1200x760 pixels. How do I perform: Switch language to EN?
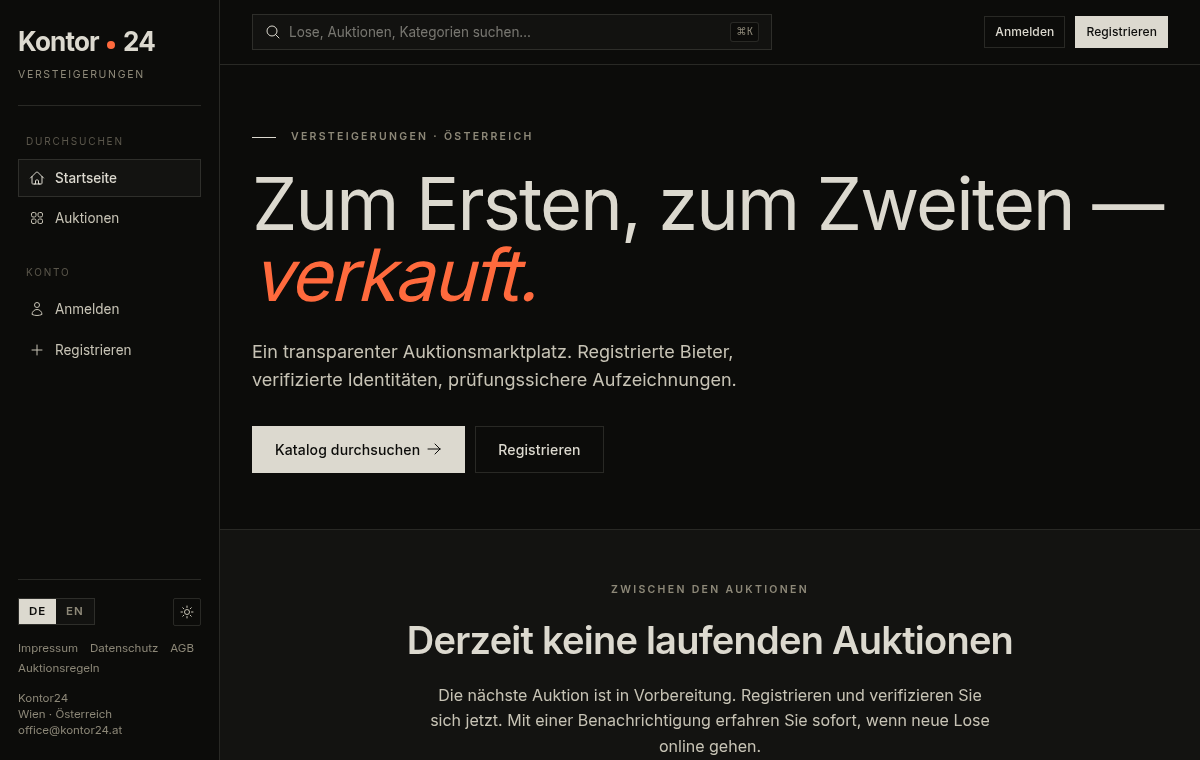tap(75, 611)
